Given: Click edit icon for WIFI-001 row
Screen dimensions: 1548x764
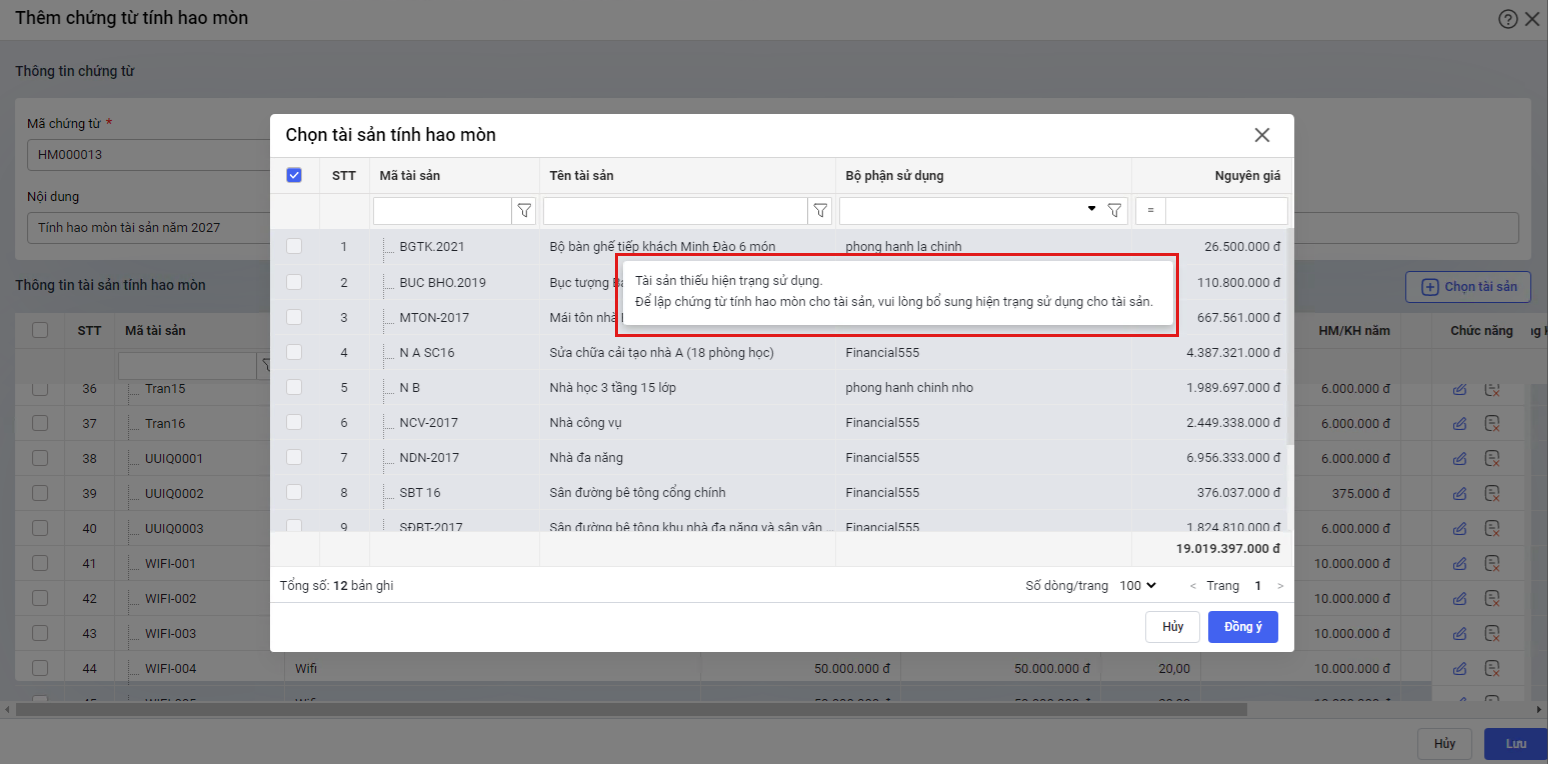Looking at the screenshot, I should [1459, 563].
